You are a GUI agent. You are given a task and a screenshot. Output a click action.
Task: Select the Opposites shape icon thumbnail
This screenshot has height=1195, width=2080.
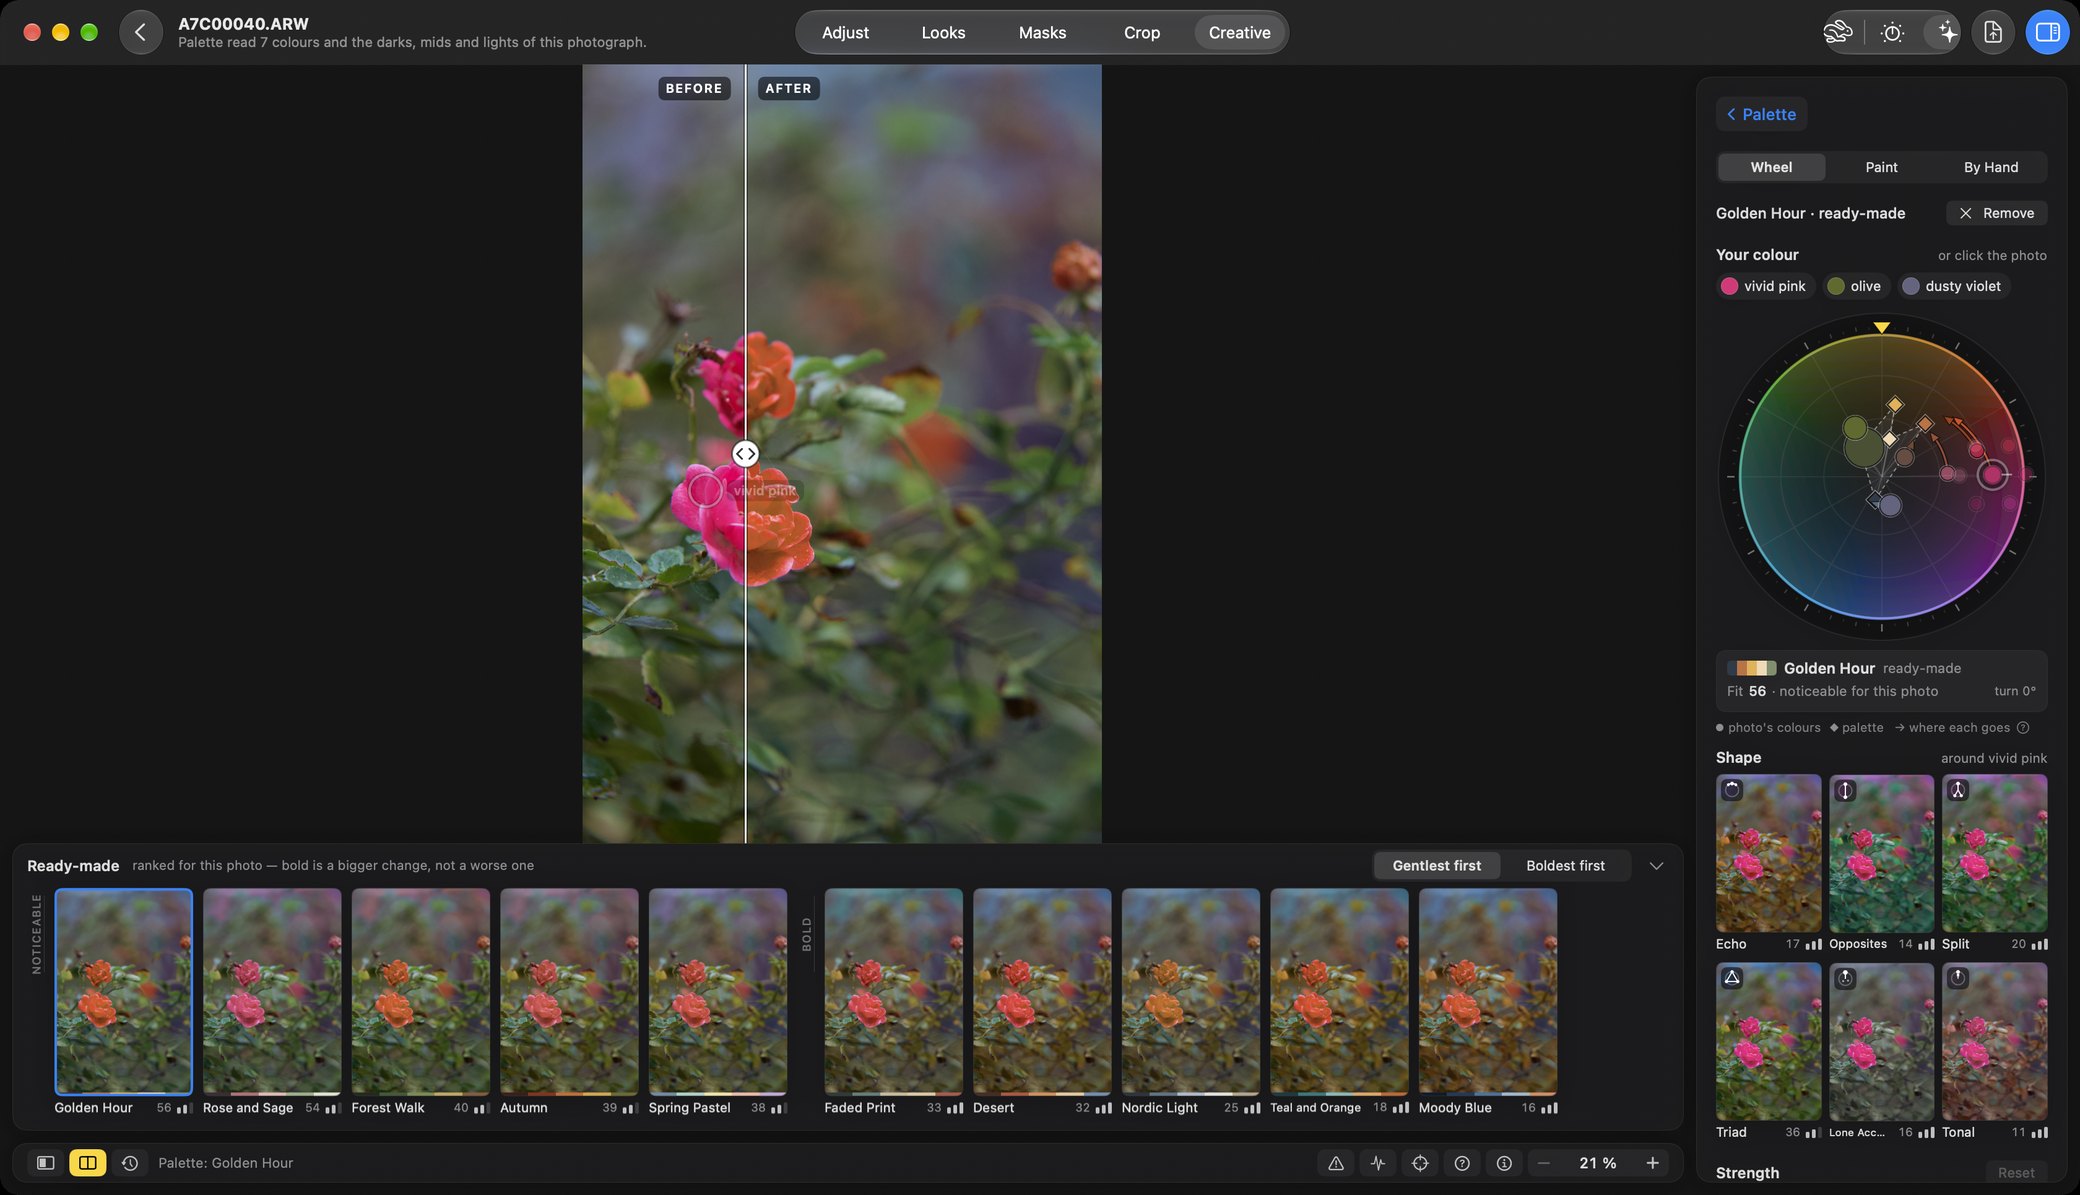tap(1881, 854)
